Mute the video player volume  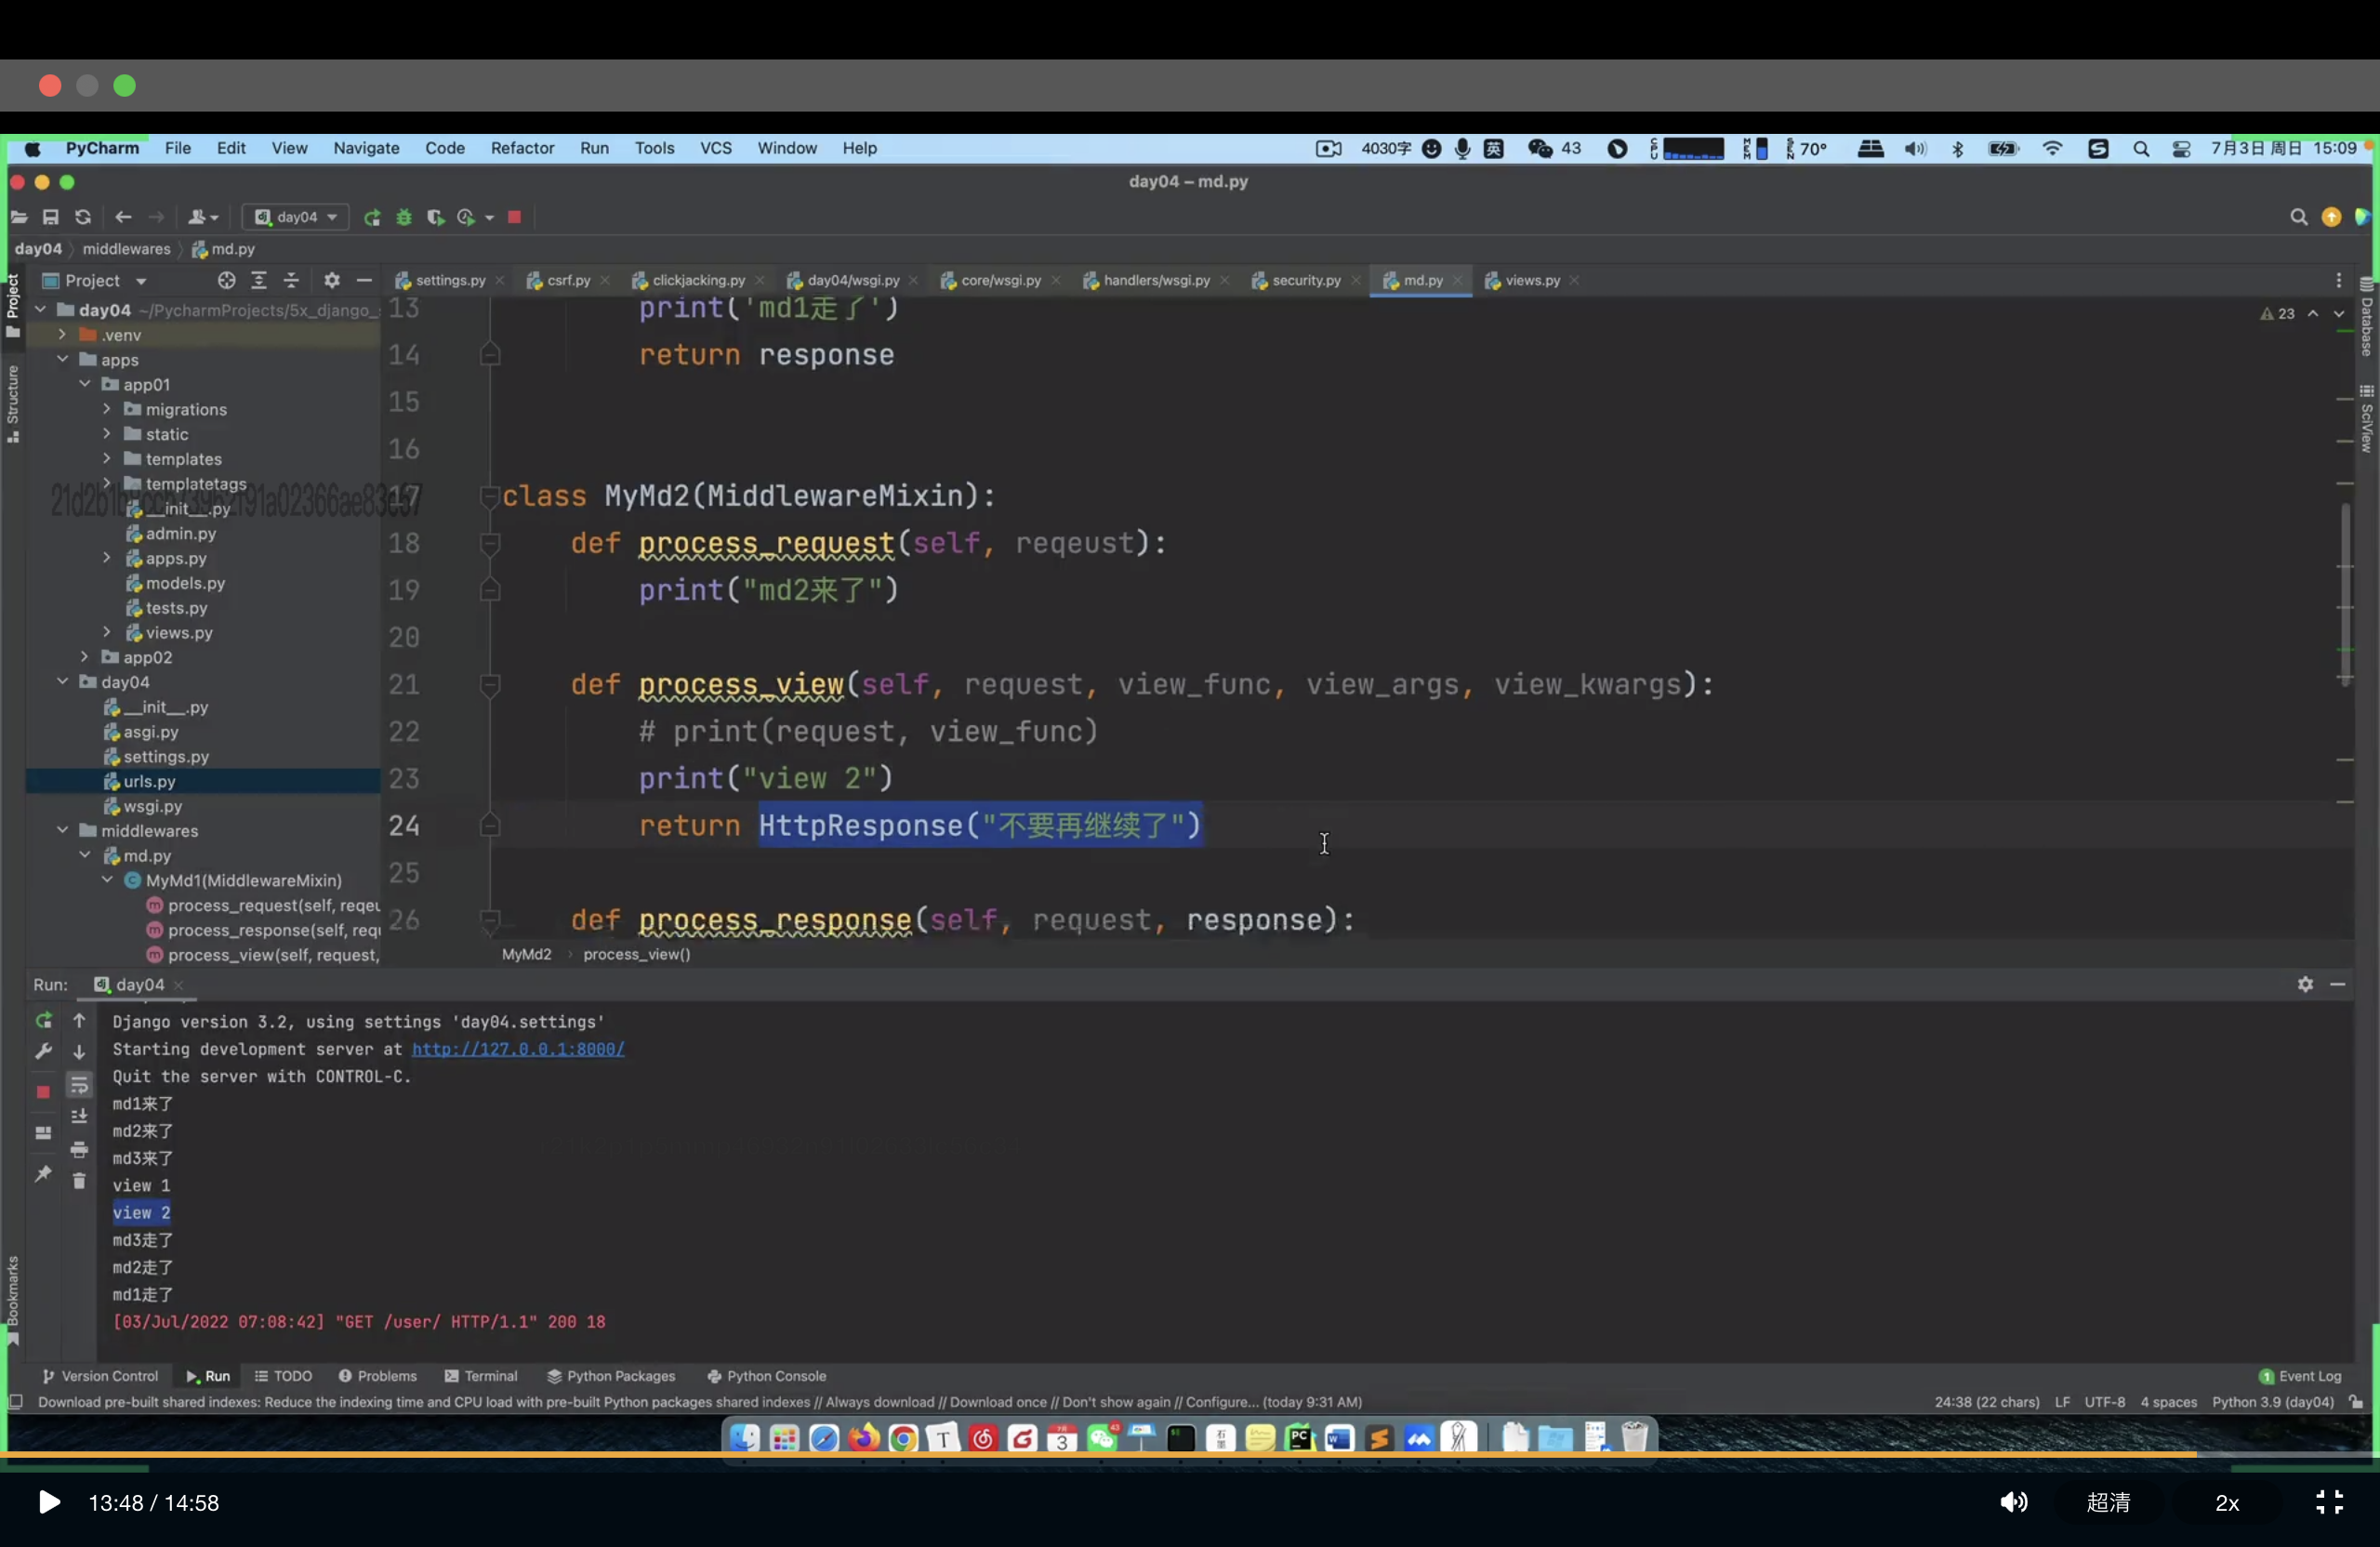coord(2013,1502)
